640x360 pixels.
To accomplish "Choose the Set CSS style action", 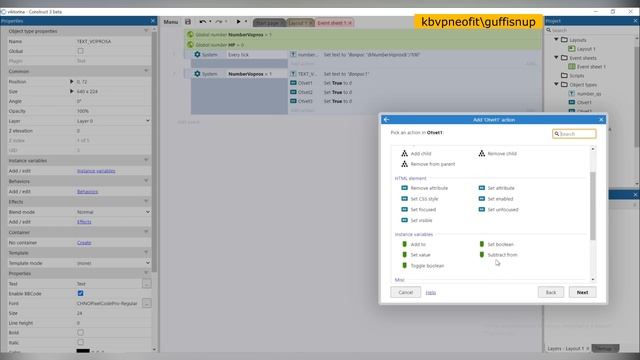I will click(x=420, y=199).
